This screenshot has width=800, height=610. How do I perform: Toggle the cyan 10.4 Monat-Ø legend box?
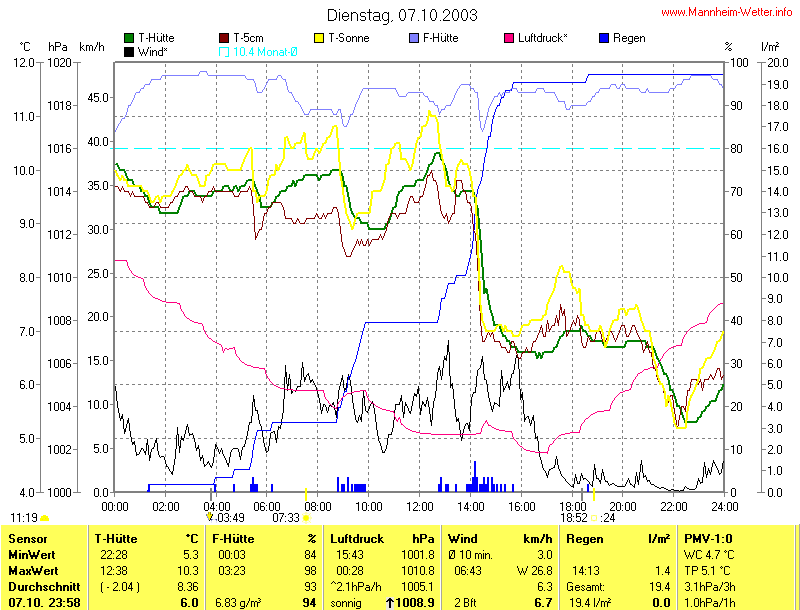click(224, 51)
